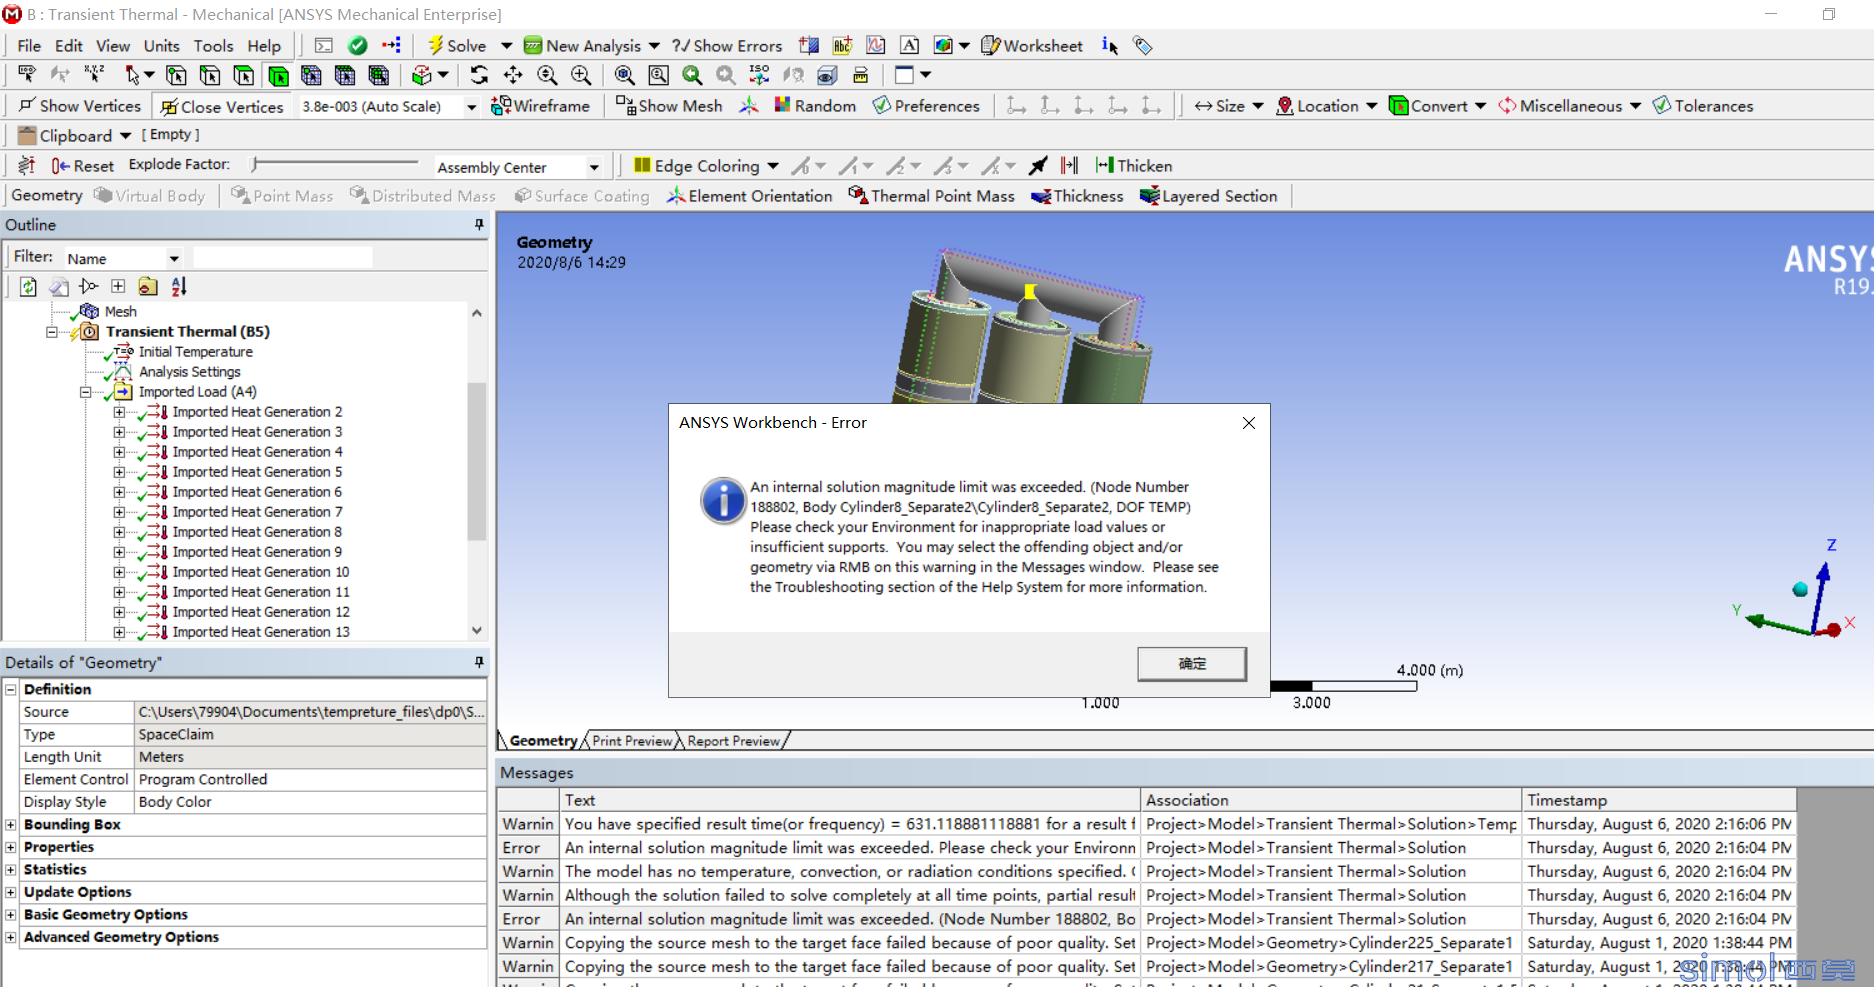Switch to Report Preview tab
The width and height of the screenshot is (1874, 987).
(x=734, y=741)
